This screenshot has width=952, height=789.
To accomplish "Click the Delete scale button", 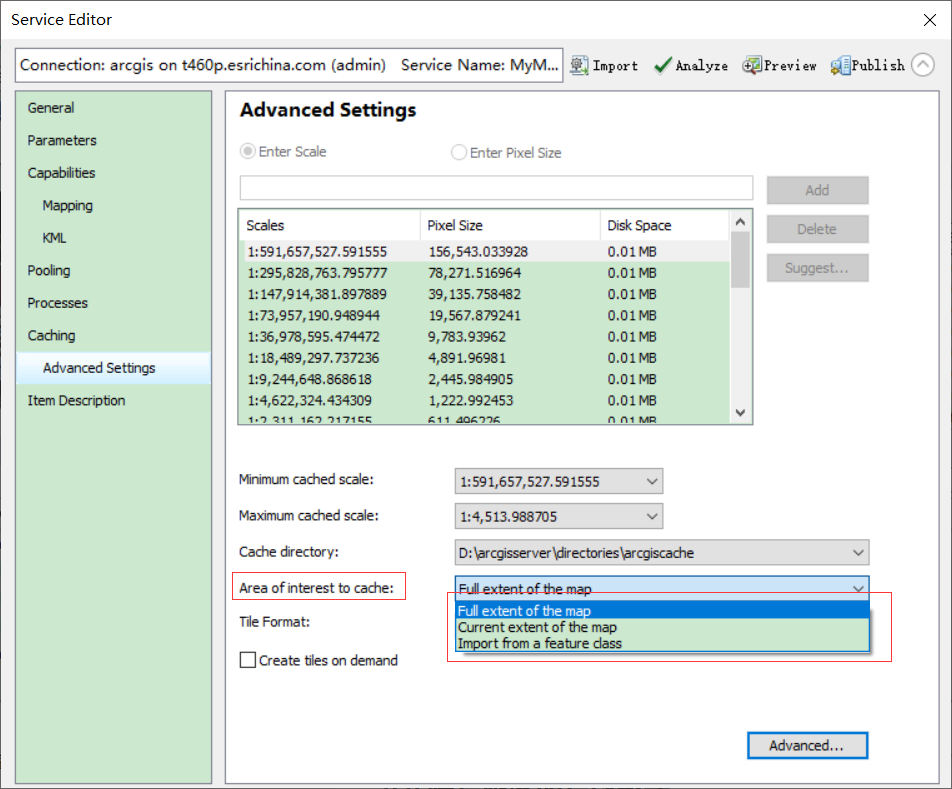I will 817,229.
